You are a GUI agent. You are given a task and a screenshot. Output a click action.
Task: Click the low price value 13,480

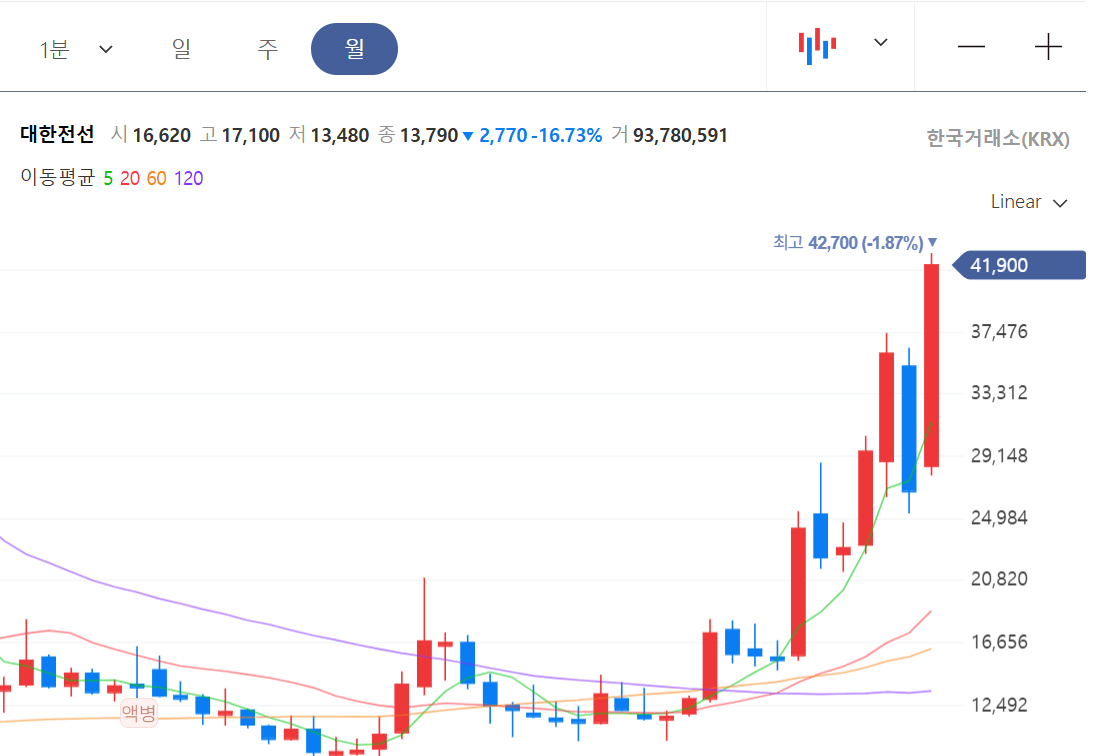pos(340,135)
